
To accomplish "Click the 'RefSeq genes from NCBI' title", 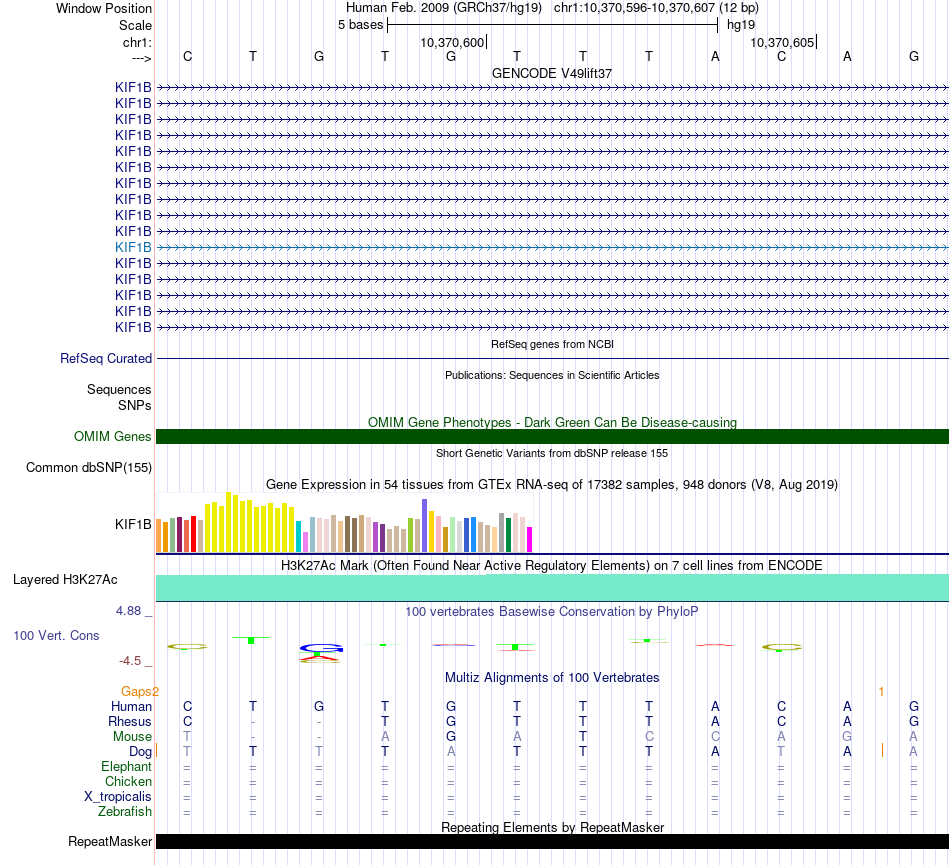I will tap(552, 344).
